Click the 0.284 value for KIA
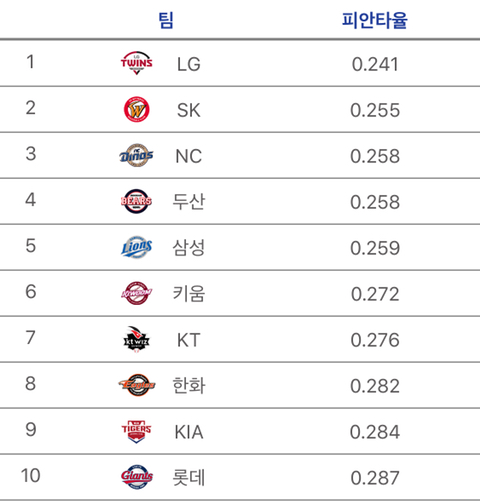Screen dimensions: 480x504 (x=375, y=432)
